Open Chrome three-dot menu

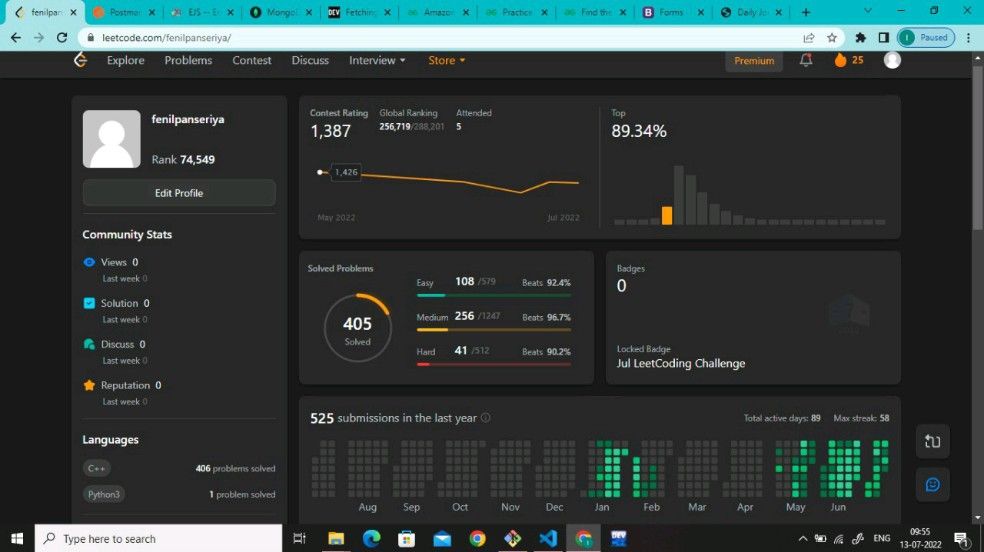point(969,38)
